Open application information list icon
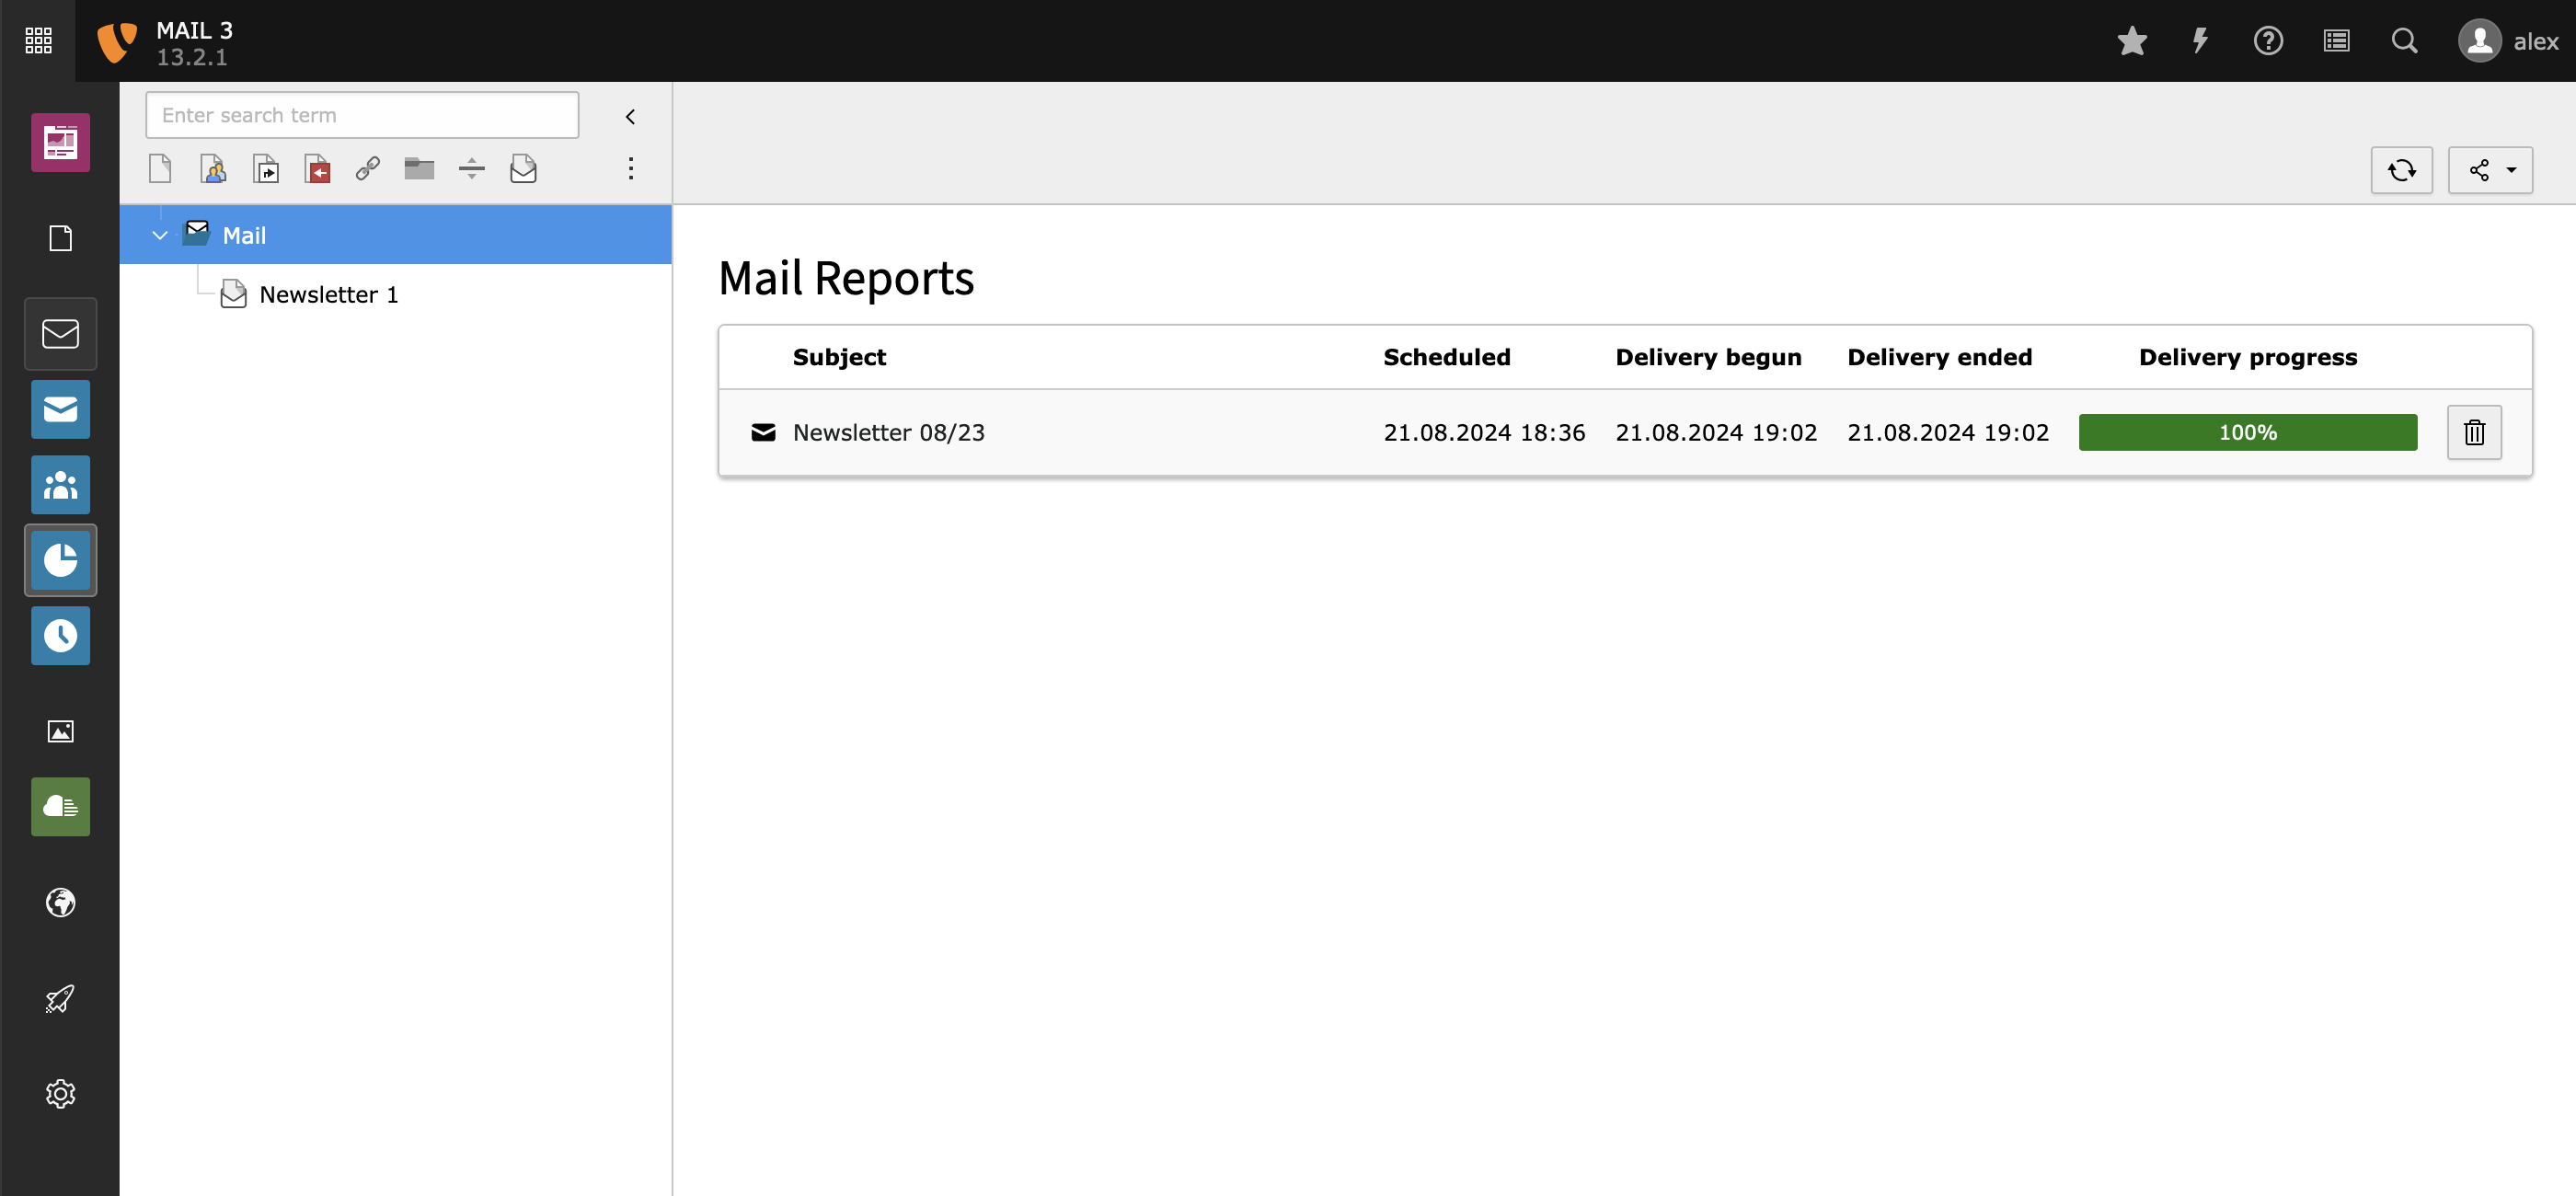Image resolution: width=2576 pixels, height=1196 pixels. click(2336, 41)
